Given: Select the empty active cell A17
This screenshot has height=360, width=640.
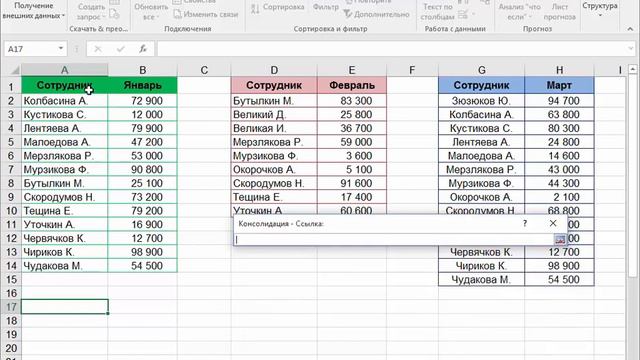Looking at the screenshot, I should point(64,307).
